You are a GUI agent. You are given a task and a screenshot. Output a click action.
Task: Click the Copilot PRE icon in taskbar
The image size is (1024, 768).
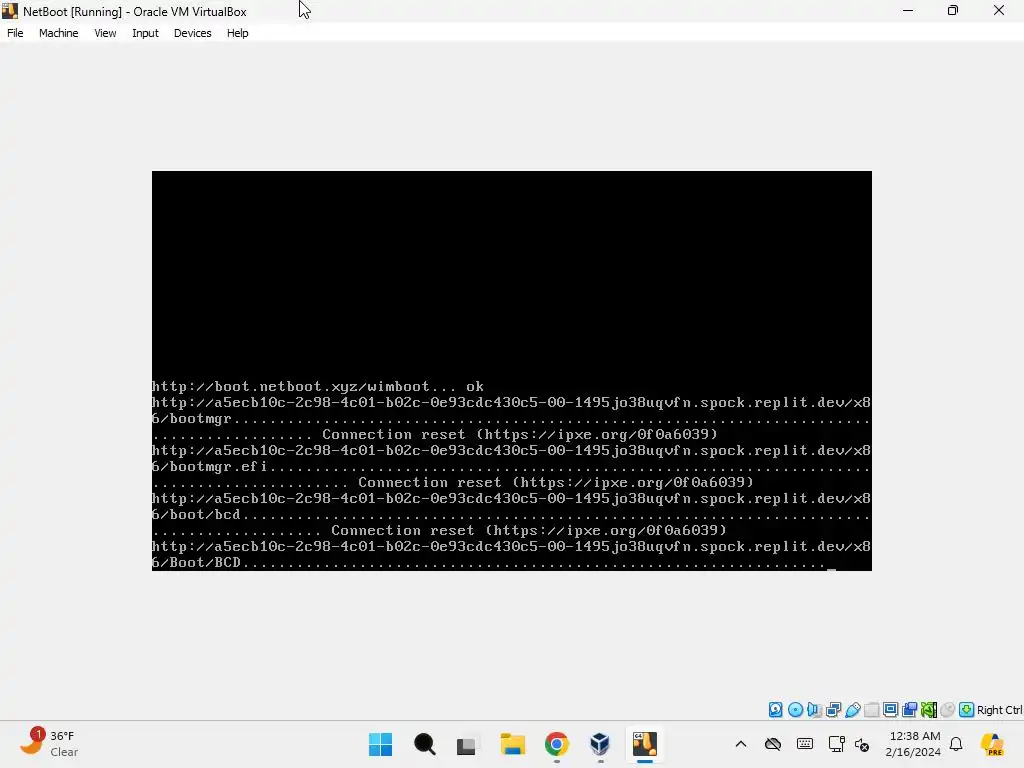(x=993, y=744)
